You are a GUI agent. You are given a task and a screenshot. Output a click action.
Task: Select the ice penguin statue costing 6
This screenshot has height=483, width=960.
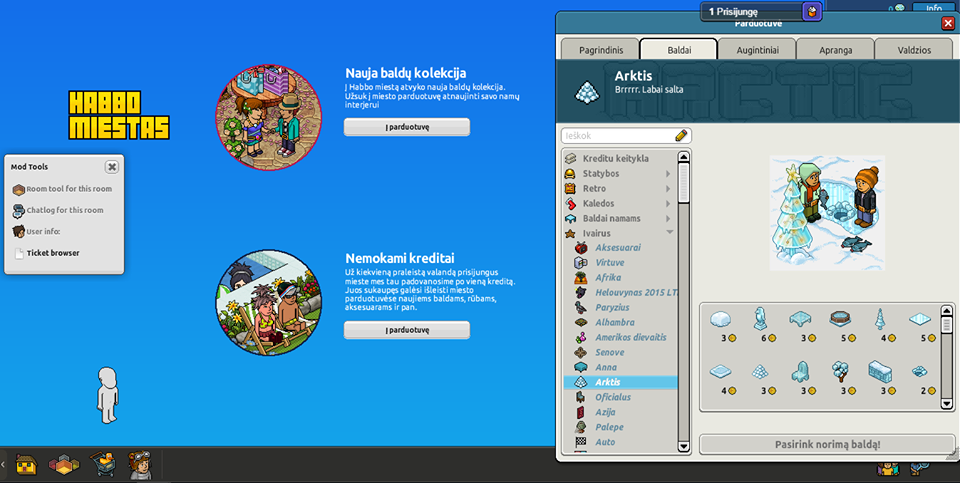pos(759,318)
